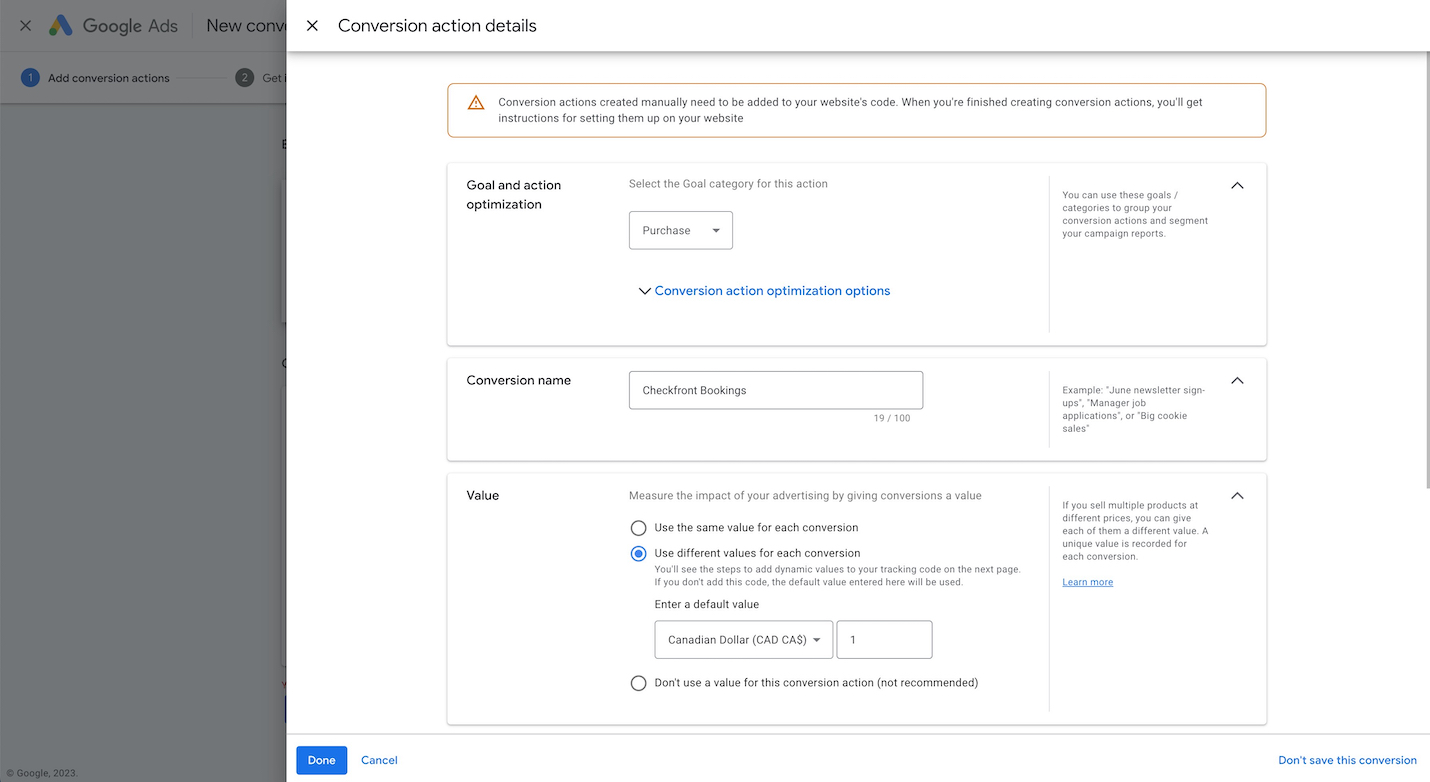The image size is (1430, 782).
Task: Click the Google Ads logo
Action: pyautogui.click(x=114, y=26)
